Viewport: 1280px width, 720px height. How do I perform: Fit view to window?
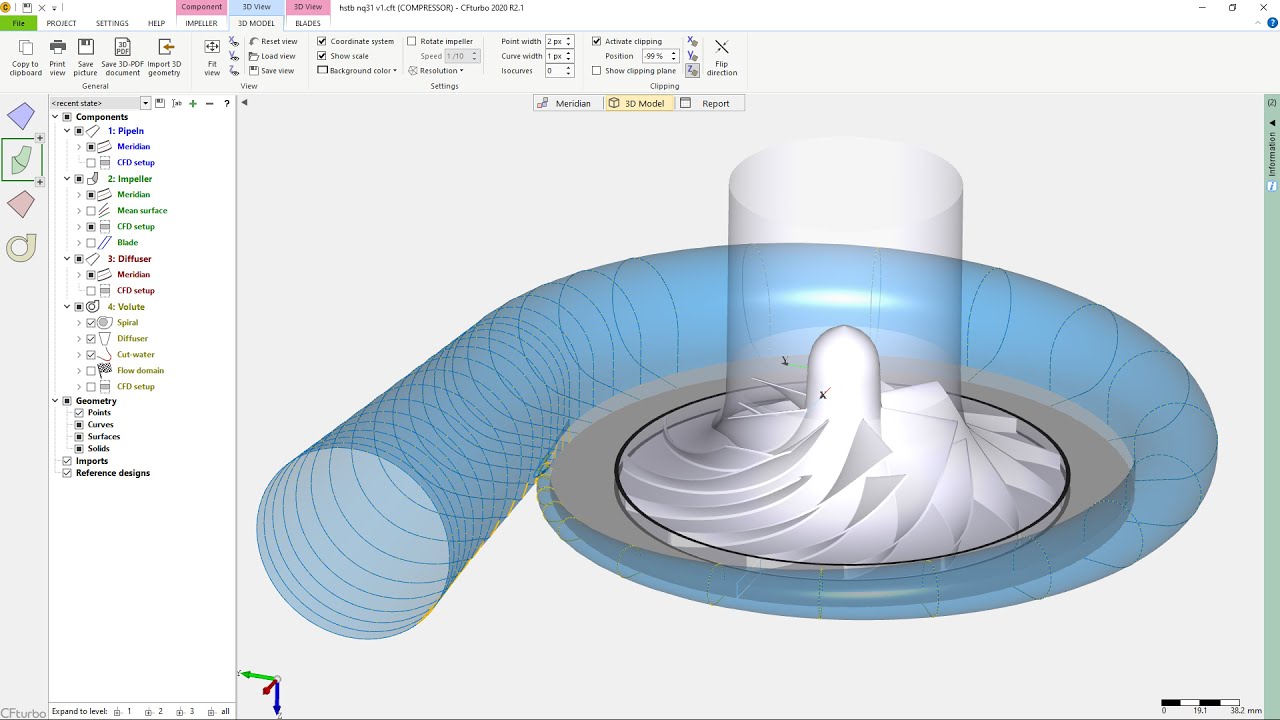212,57
